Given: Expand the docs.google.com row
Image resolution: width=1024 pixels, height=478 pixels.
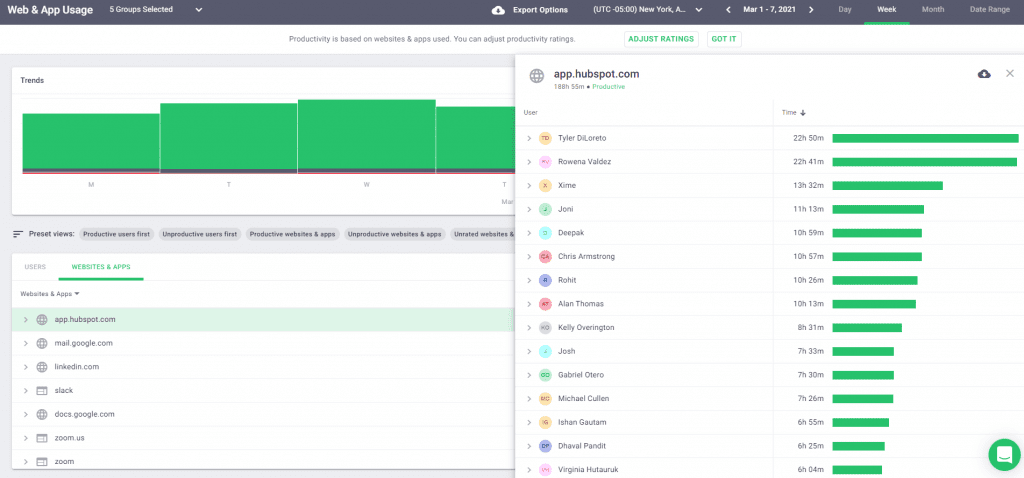Looking at the screenshot, I should 25,414.
